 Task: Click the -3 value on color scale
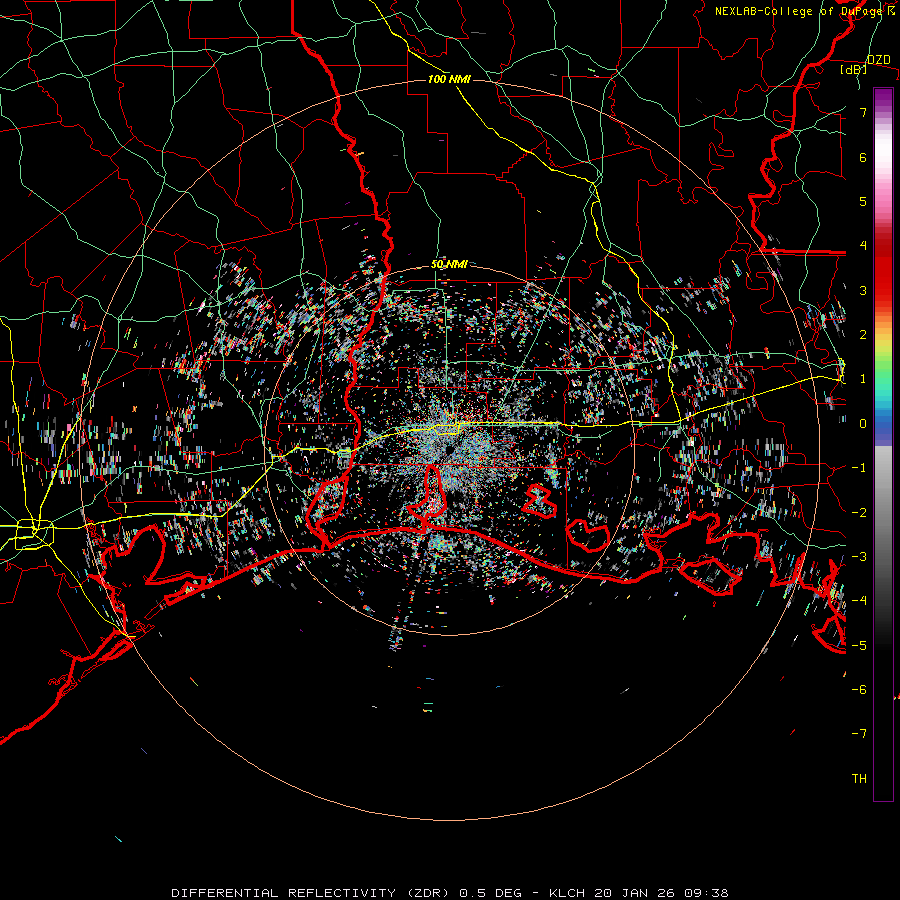pyautogui.click(x=859, y=557)
